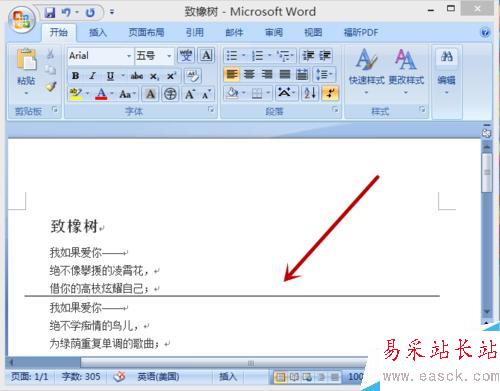Open the 福昕PDF ribbon tab
Viewport: 500px width, 391px height.
[x=361, y=33]
